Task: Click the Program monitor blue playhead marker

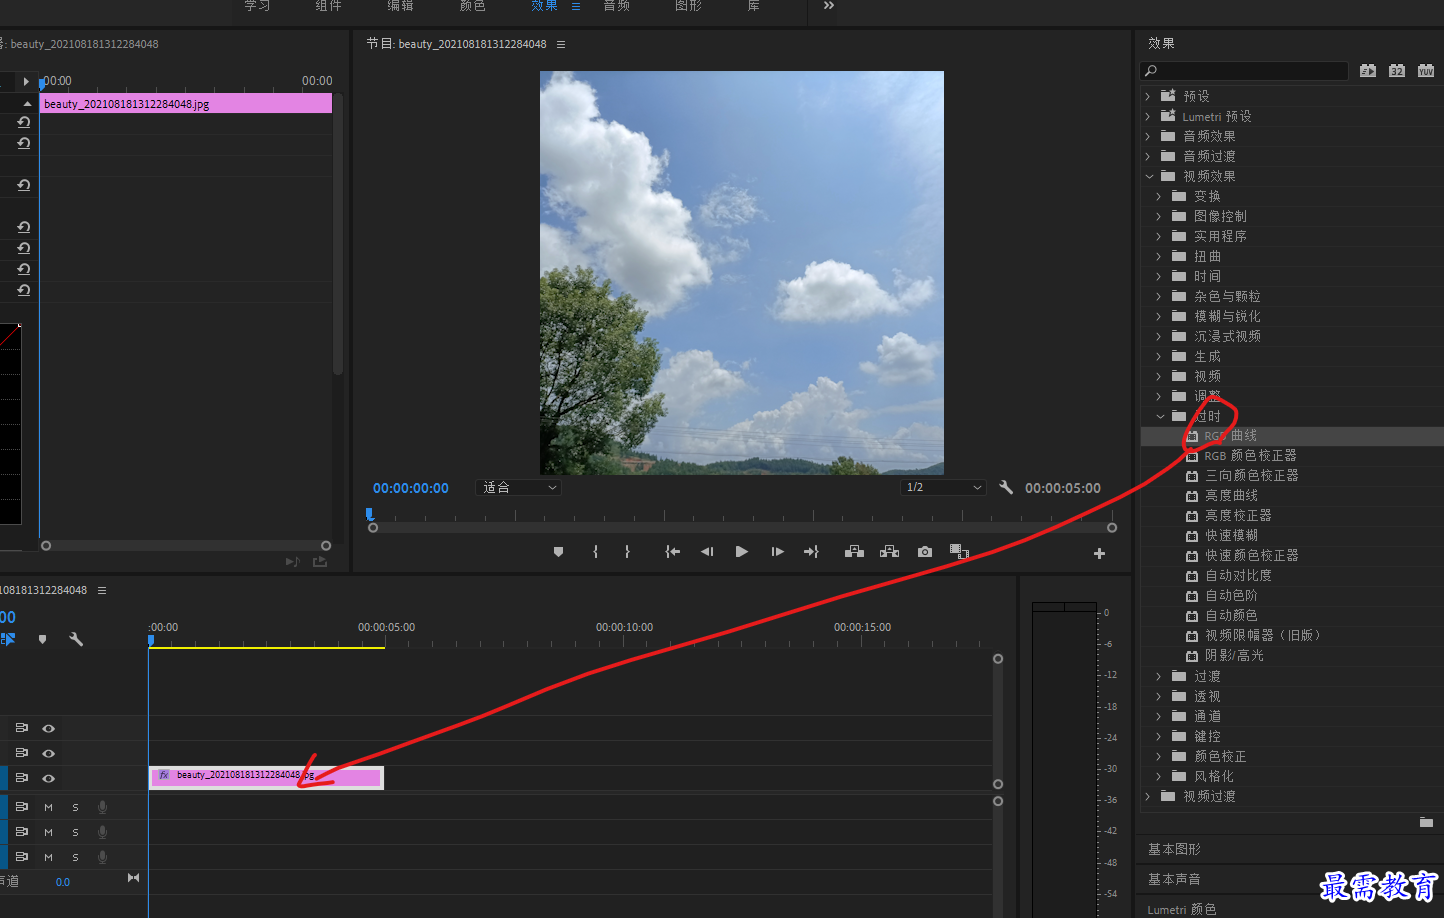Action: pyautogui.click(x=369, y=514)
